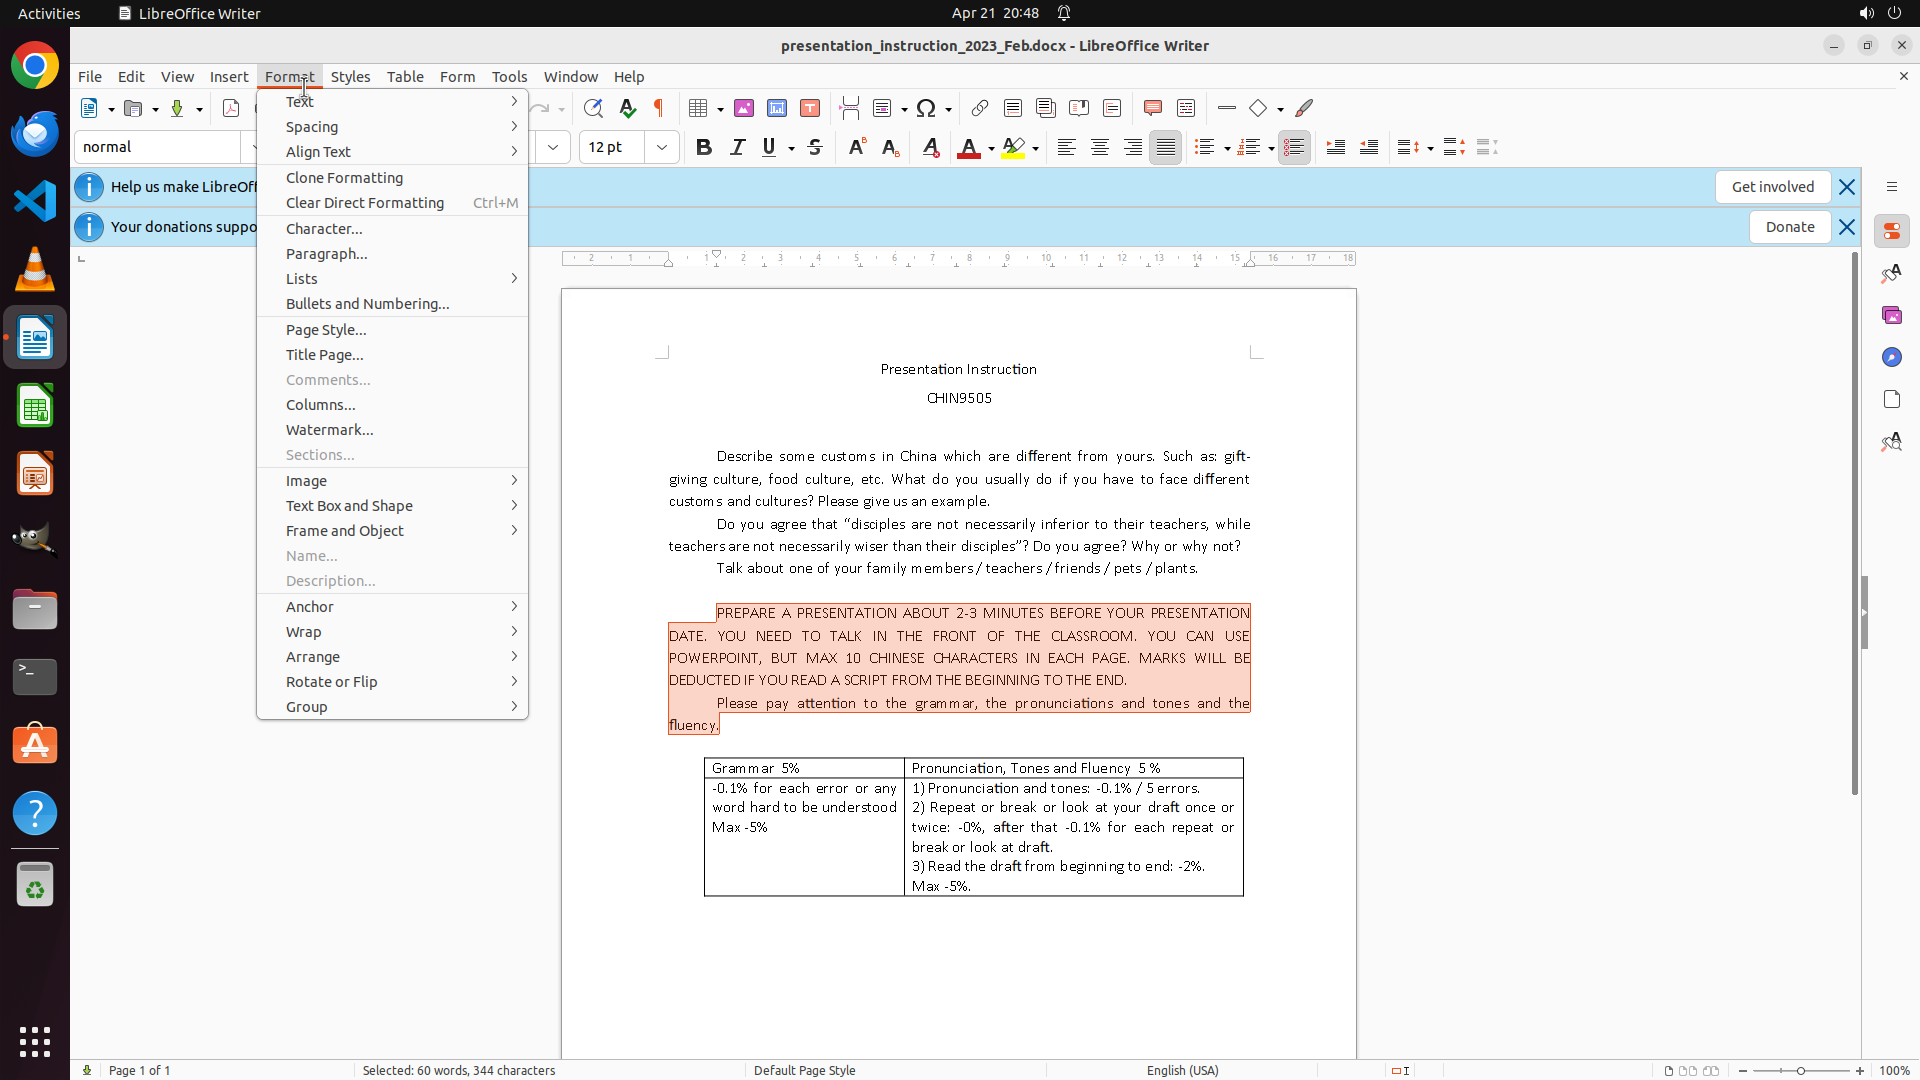
Task: Toggle bold formatting
Action: pos(704,147)
